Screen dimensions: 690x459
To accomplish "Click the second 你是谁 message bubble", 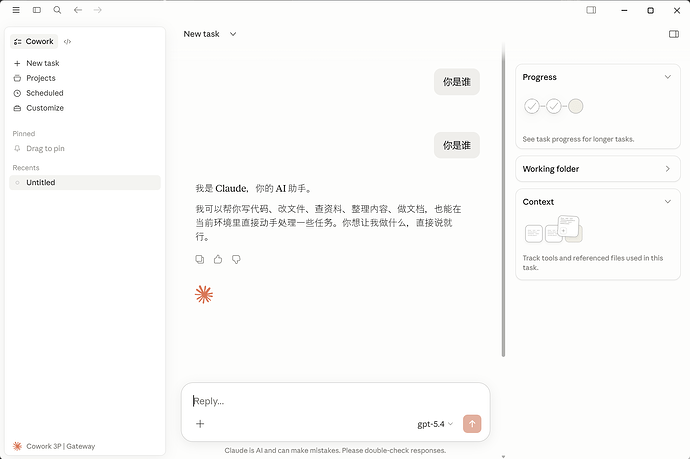I will (x=457, y=145).
